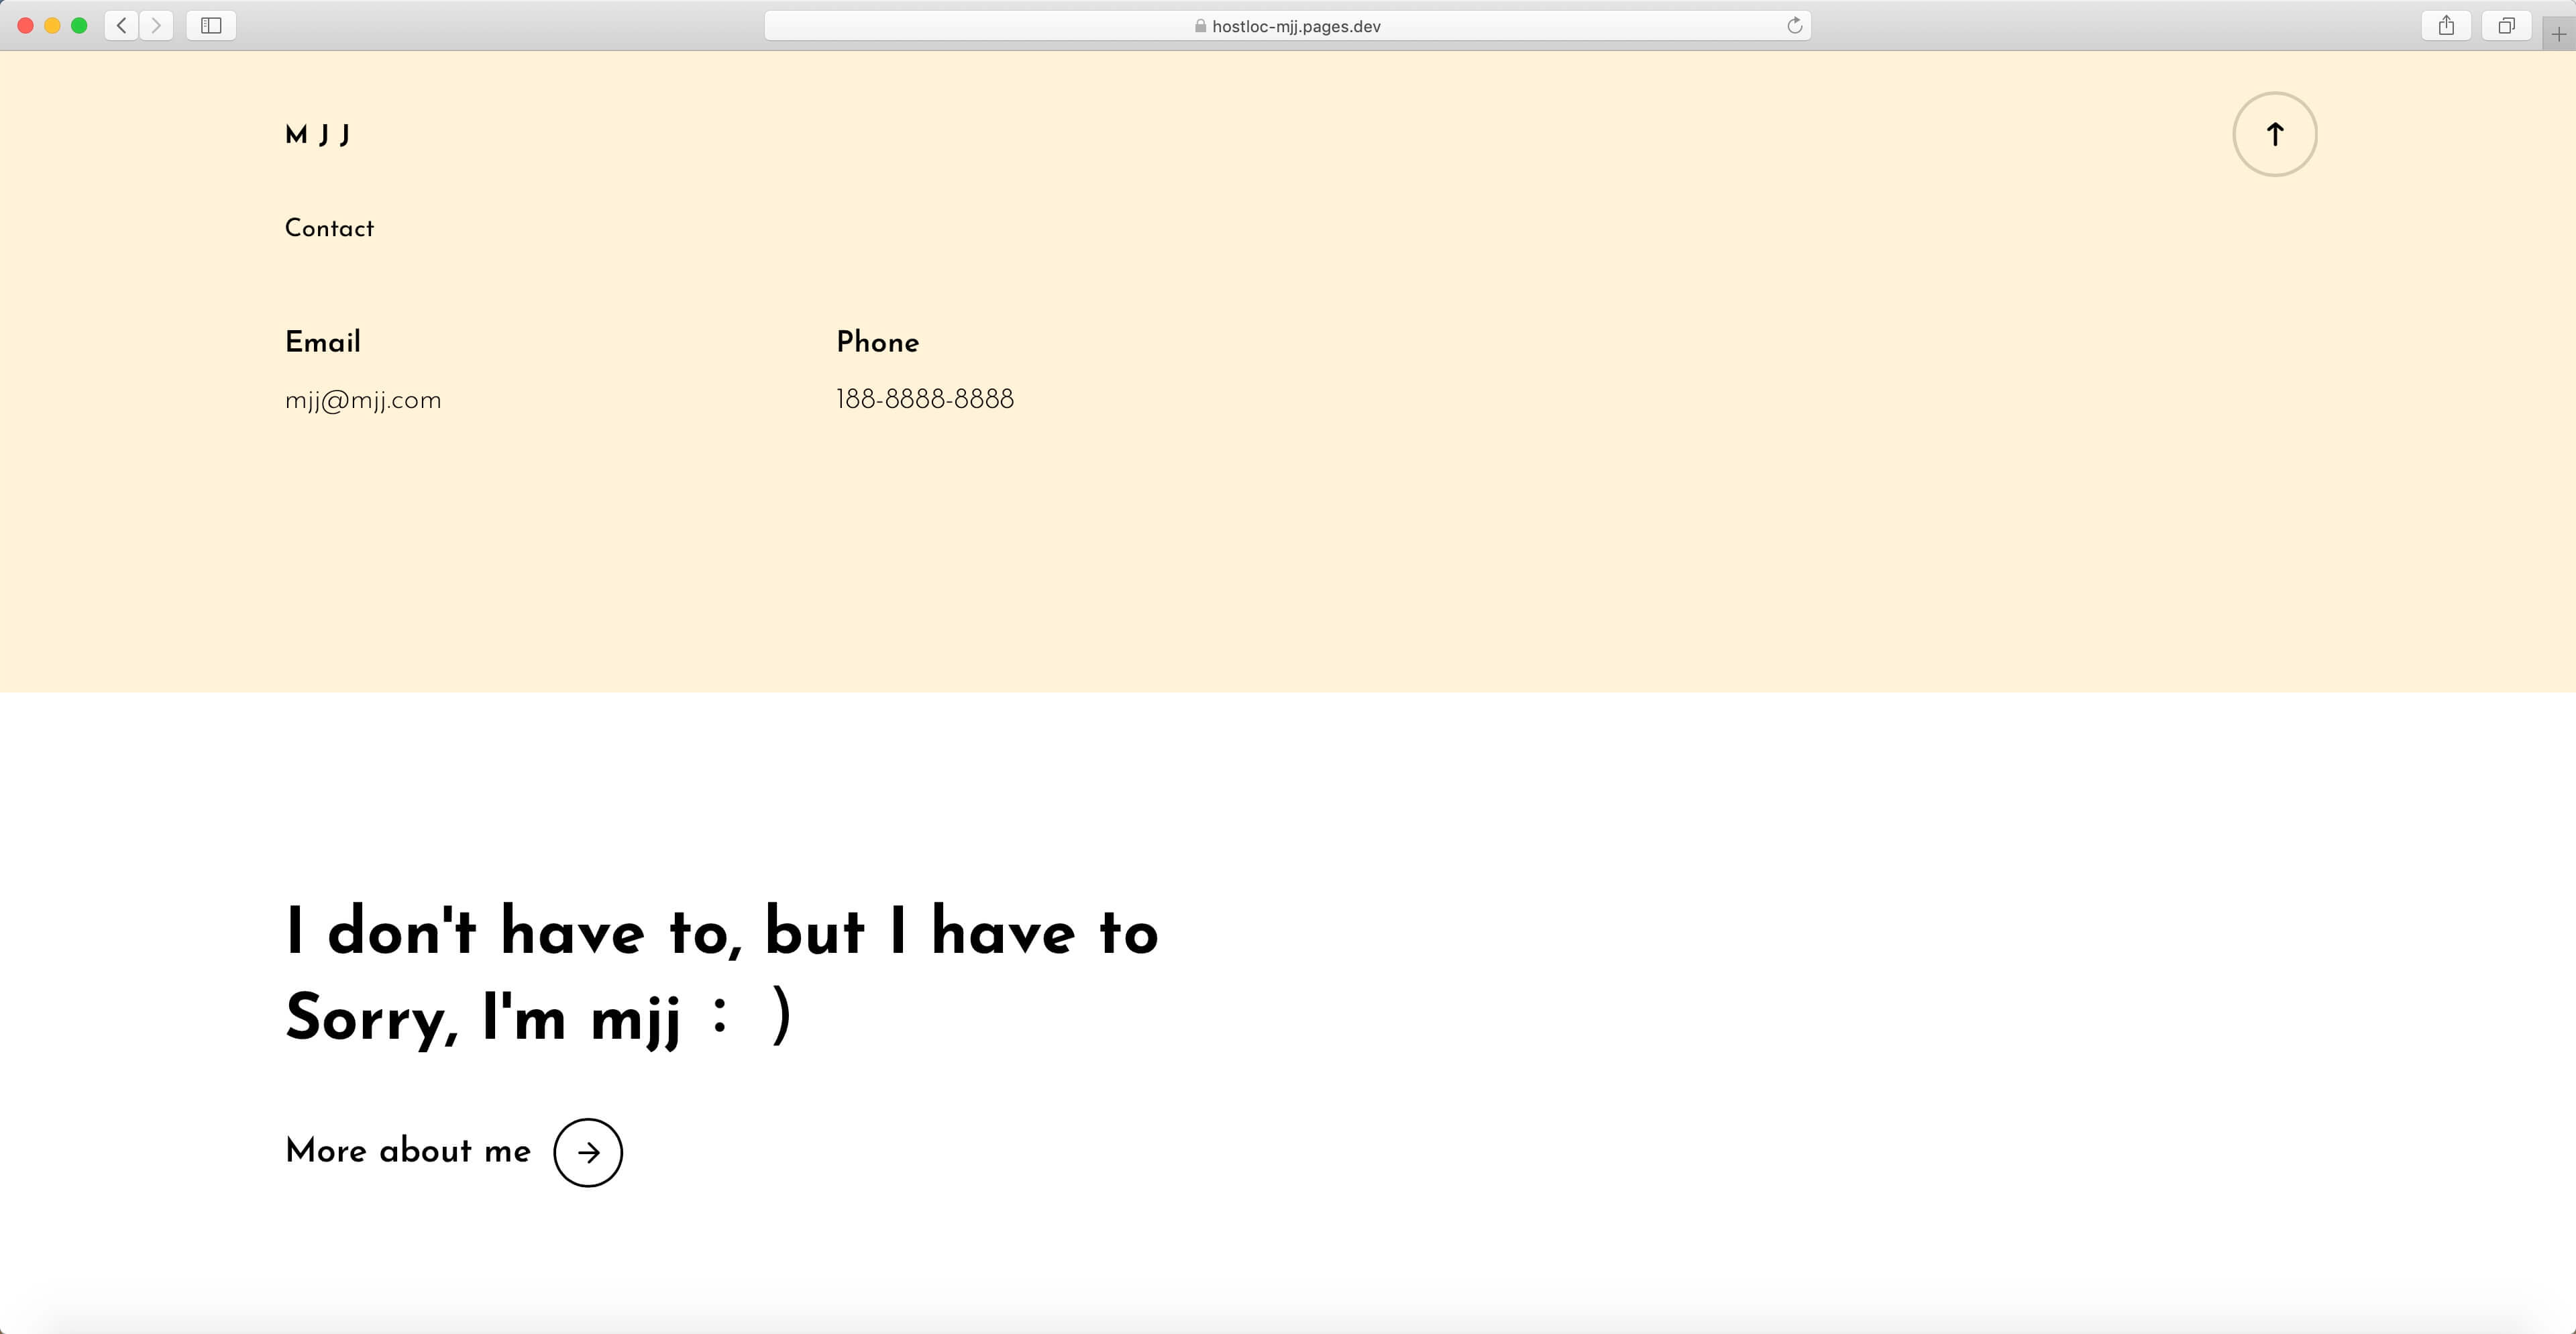
Task: Toggle the Safari sidebar button
Action: point(211,26)
